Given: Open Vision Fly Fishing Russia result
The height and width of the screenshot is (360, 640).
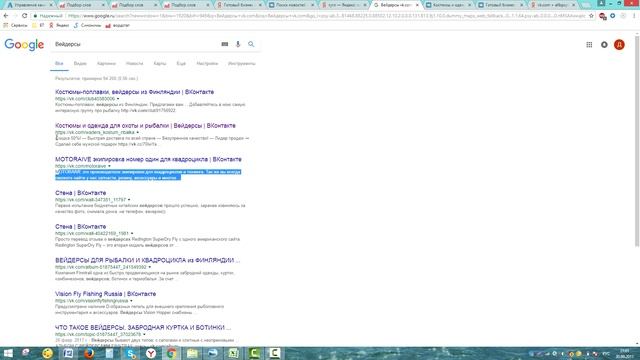Looking at the screenshot, I should 105,294.
